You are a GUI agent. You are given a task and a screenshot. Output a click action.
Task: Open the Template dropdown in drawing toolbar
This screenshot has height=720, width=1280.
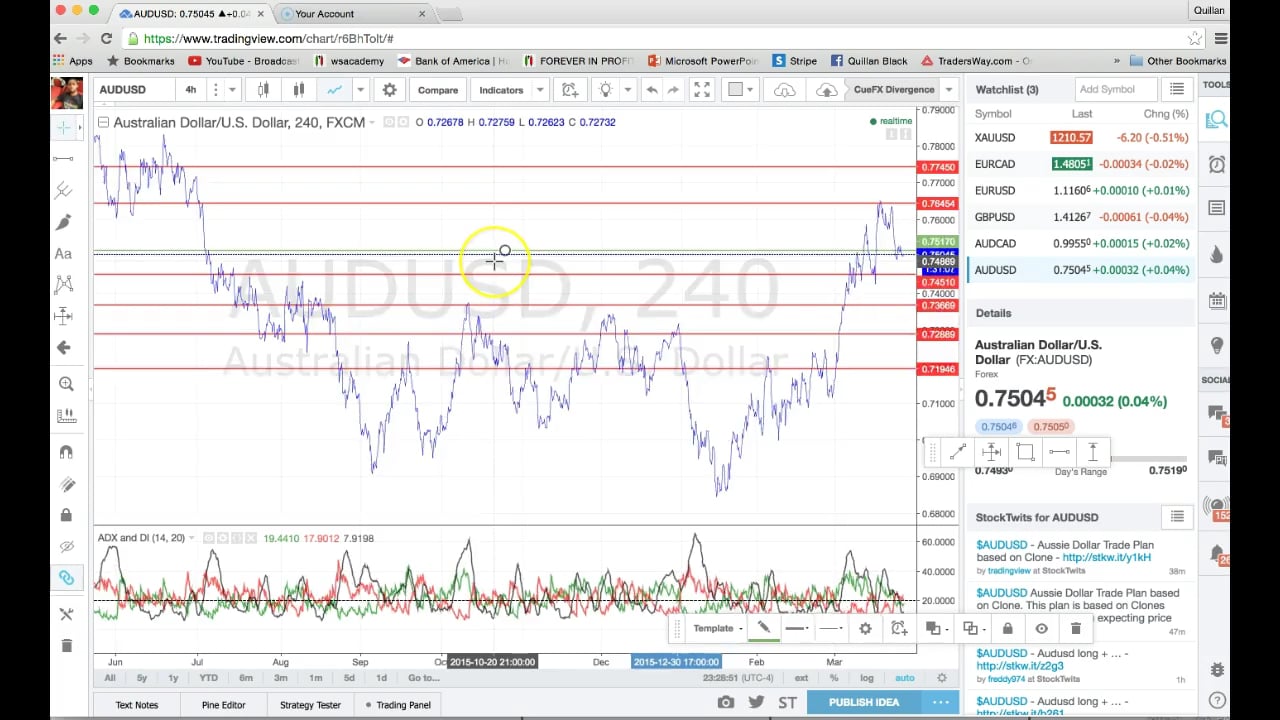click(x=718, y=628)
